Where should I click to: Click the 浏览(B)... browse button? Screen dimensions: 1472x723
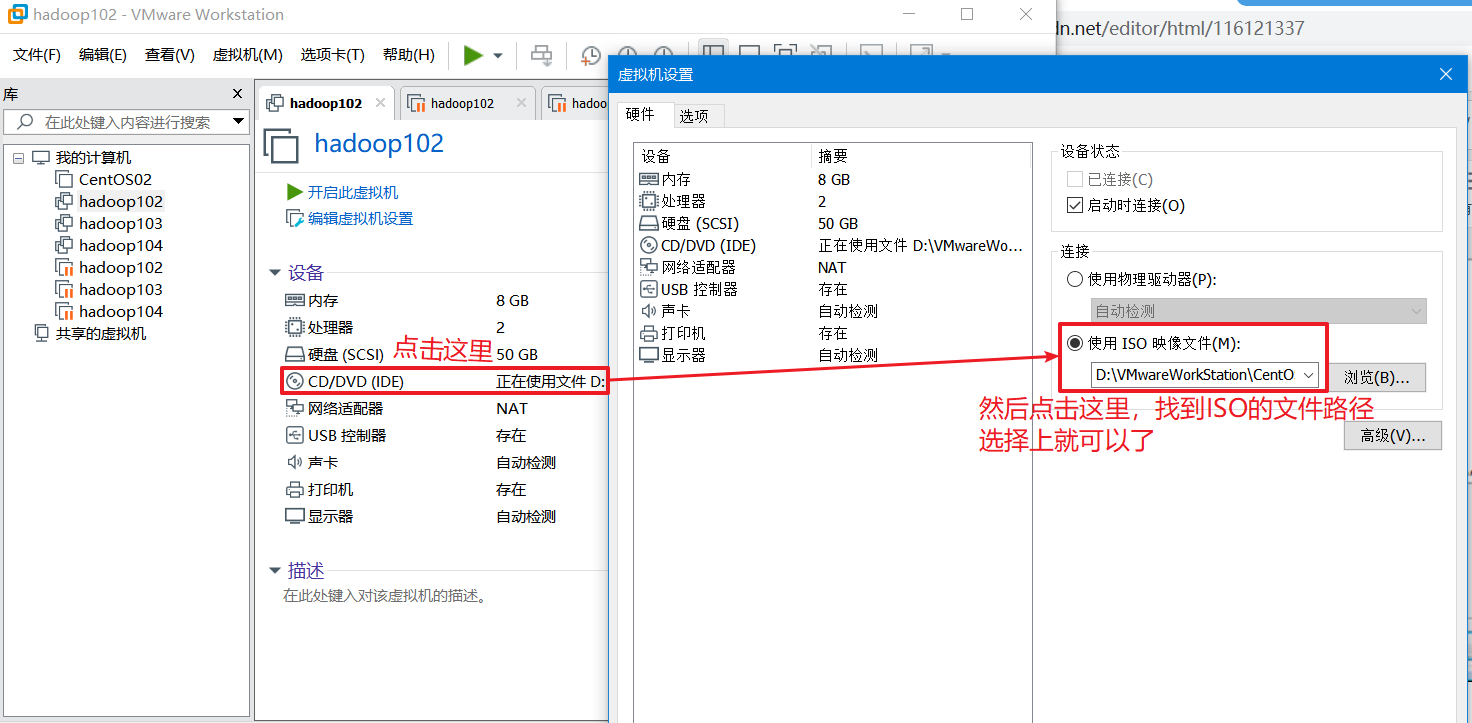[1376, 377]
